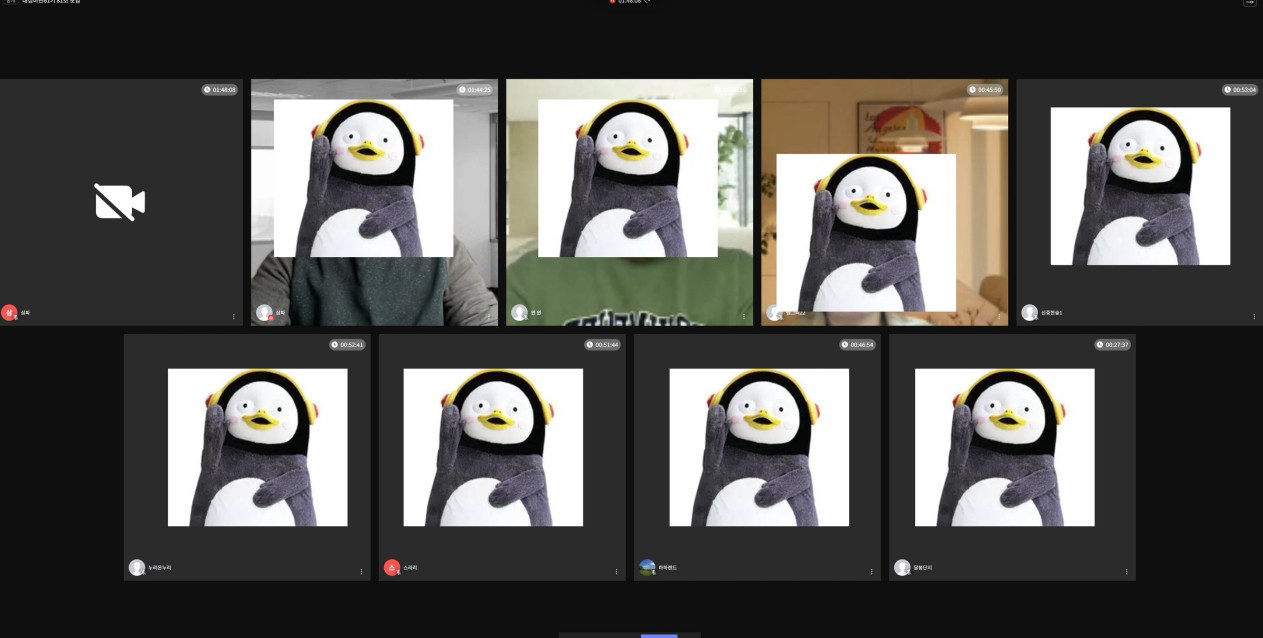Image resolution: width=1263 pixels, height=638 pixels.
Task: Select the penguin image on the 00:27:37 tile
Action: point(1005,447)
